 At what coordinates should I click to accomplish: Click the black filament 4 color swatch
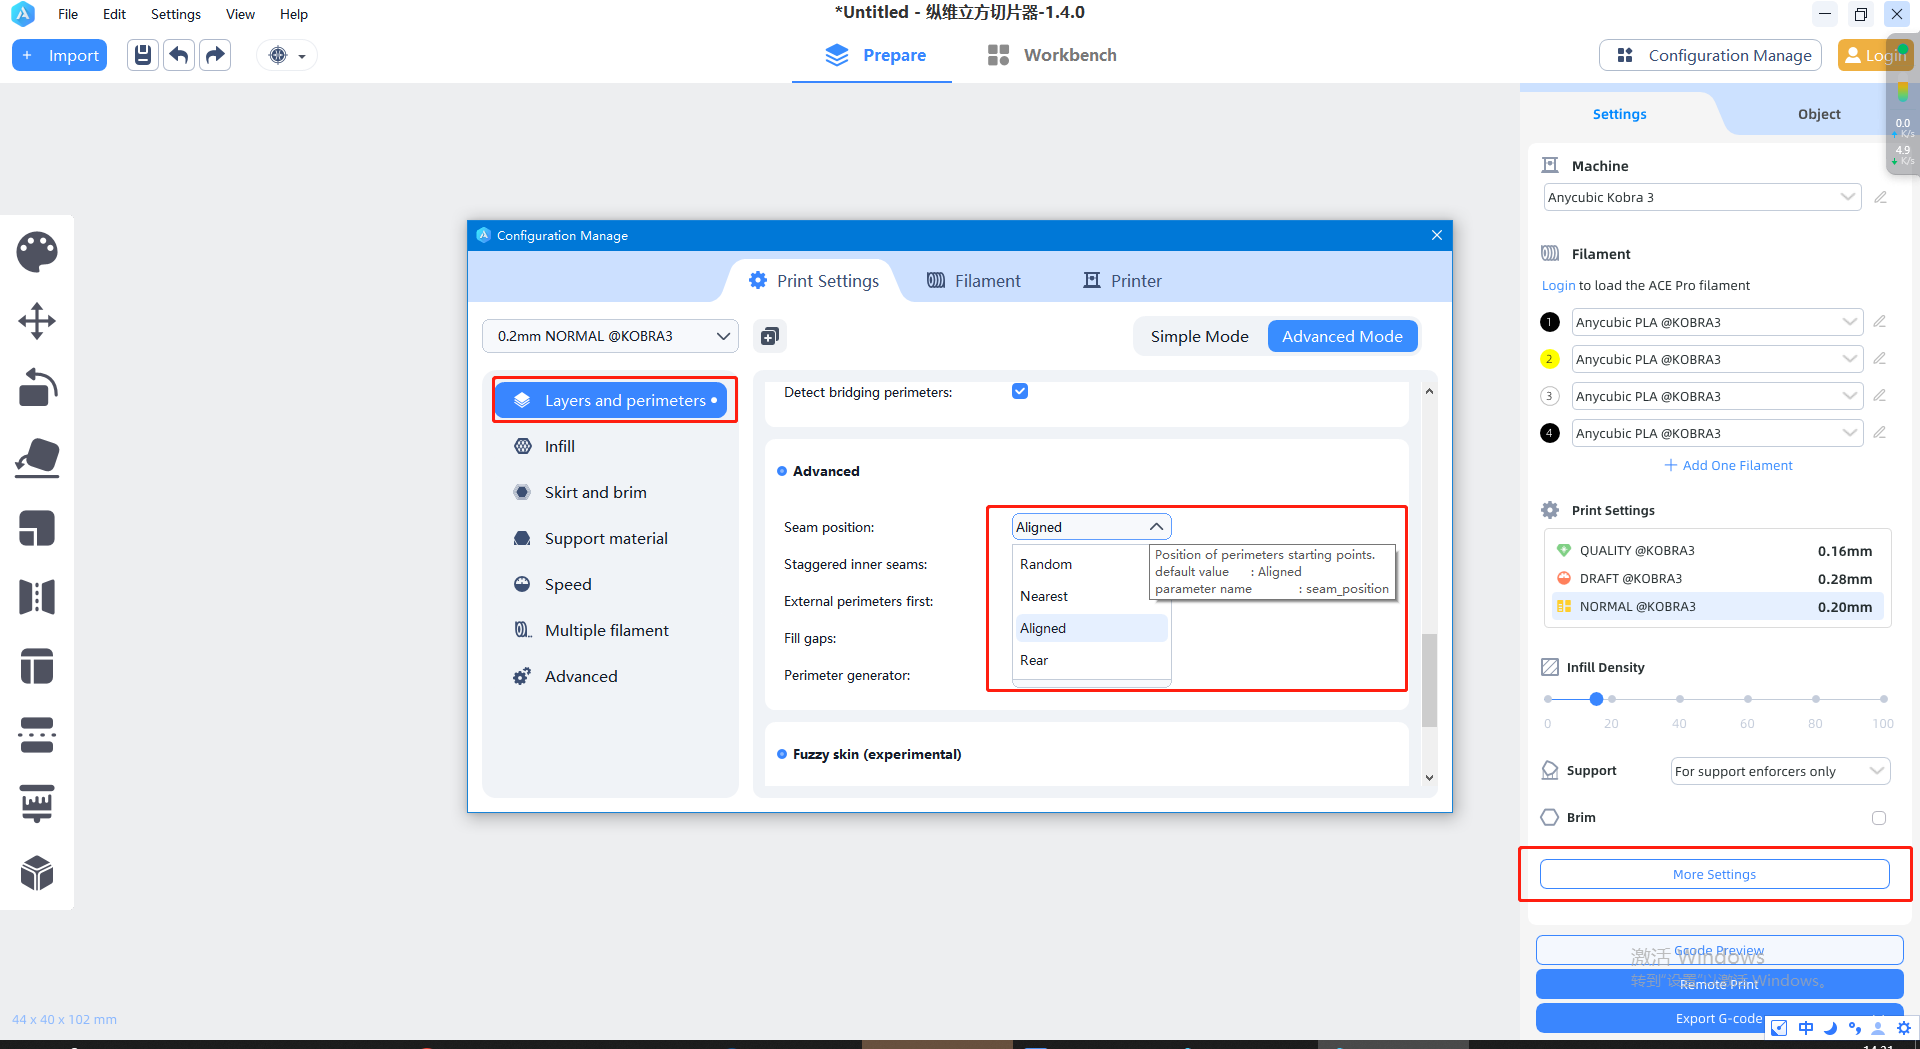click(1550, 433)
